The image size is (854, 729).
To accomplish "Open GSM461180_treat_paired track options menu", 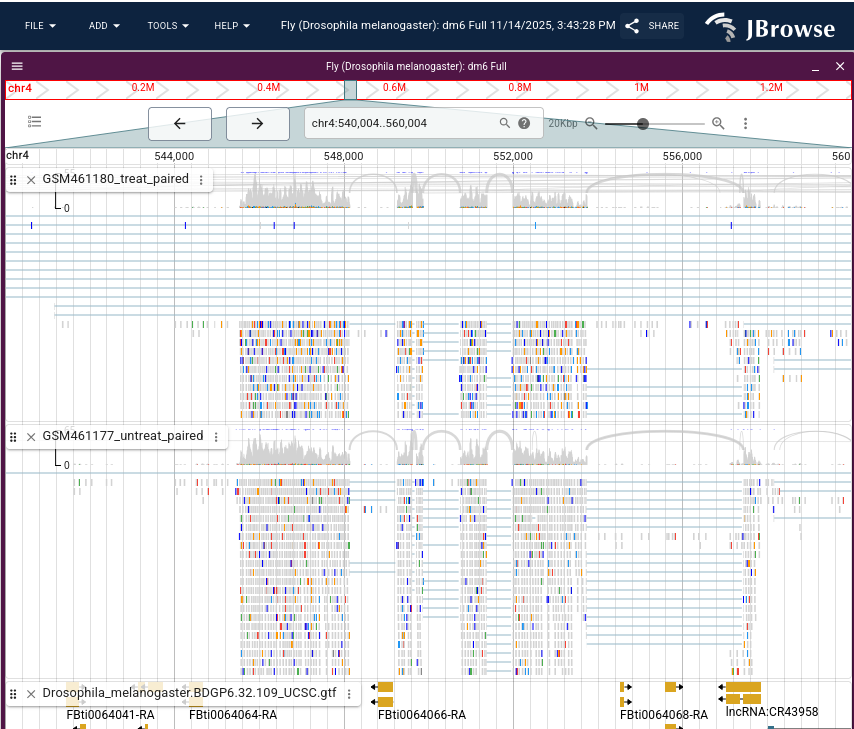I will (201, 180).
